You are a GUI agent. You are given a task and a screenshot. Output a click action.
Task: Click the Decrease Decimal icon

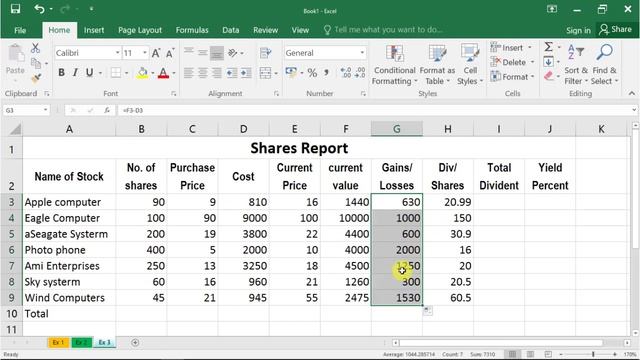(360, 73)
